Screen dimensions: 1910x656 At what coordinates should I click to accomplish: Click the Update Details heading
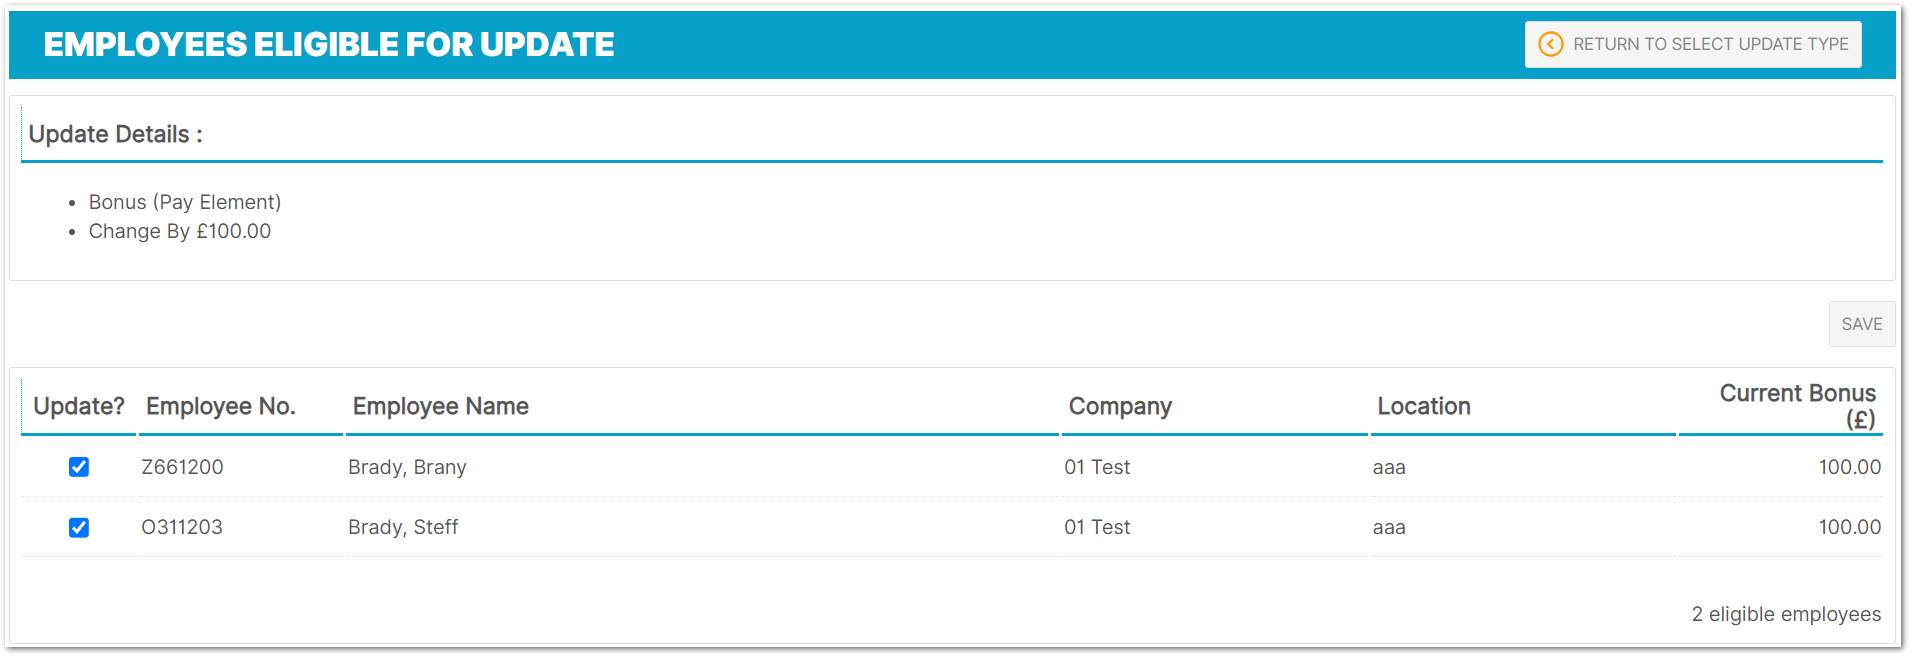(116, 134)
